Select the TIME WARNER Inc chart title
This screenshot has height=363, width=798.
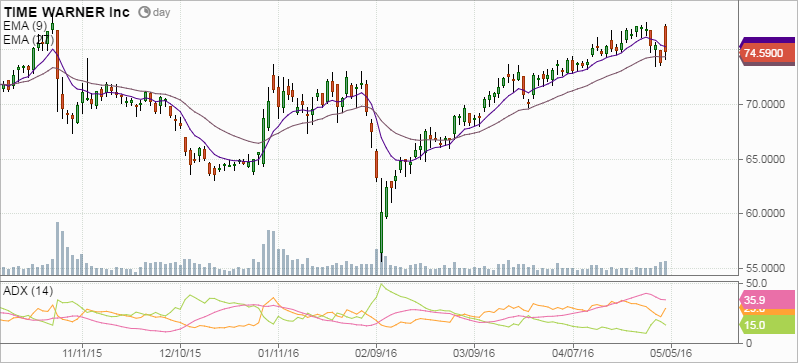(x=67, y=12)
